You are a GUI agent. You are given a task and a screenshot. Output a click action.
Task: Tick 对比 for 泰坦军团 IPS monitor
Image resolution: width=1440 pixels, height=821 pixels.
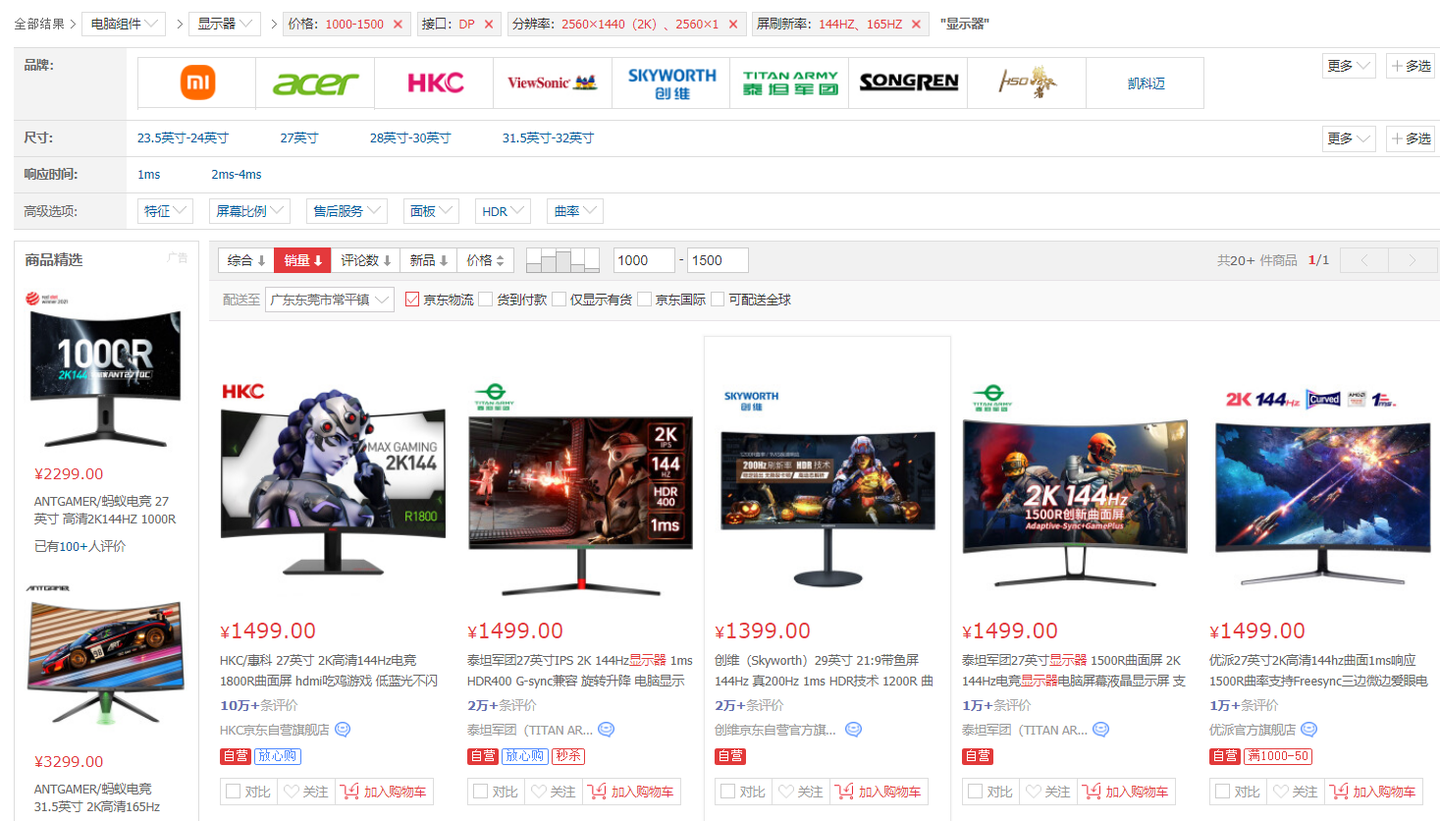click(480, 792)
